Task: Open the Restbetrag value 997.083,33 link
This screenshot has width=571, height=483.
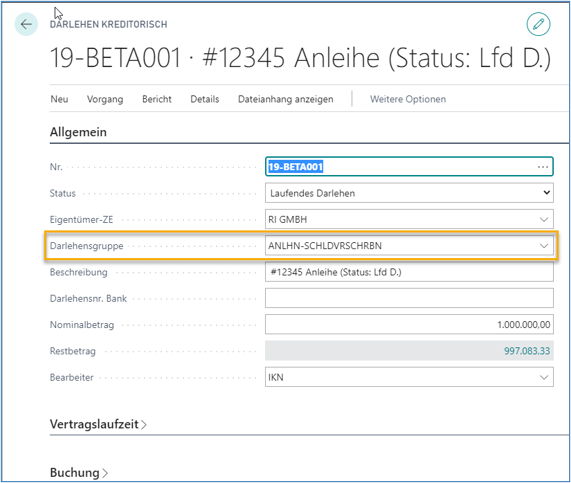Action: (x=527, y=351)
